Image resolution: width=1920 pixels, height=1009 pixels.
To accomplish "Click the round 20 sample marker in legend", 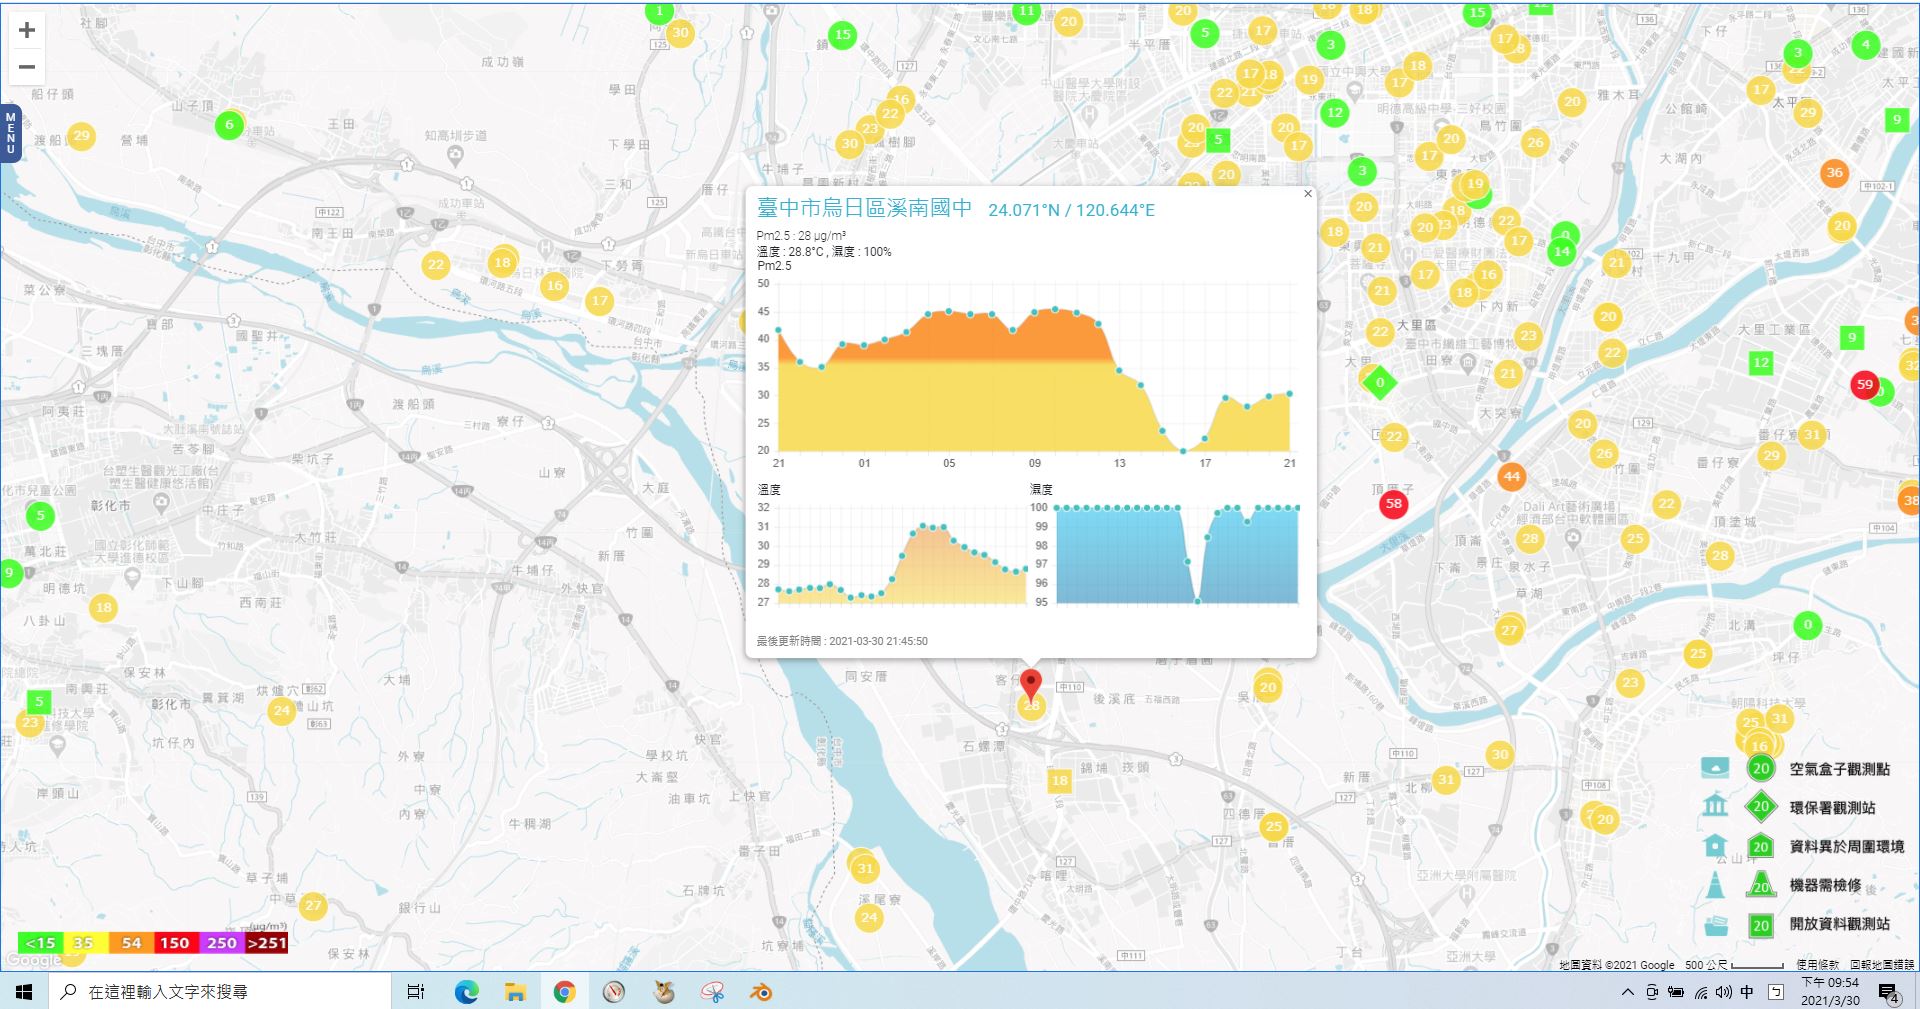I will (1761, 768).
